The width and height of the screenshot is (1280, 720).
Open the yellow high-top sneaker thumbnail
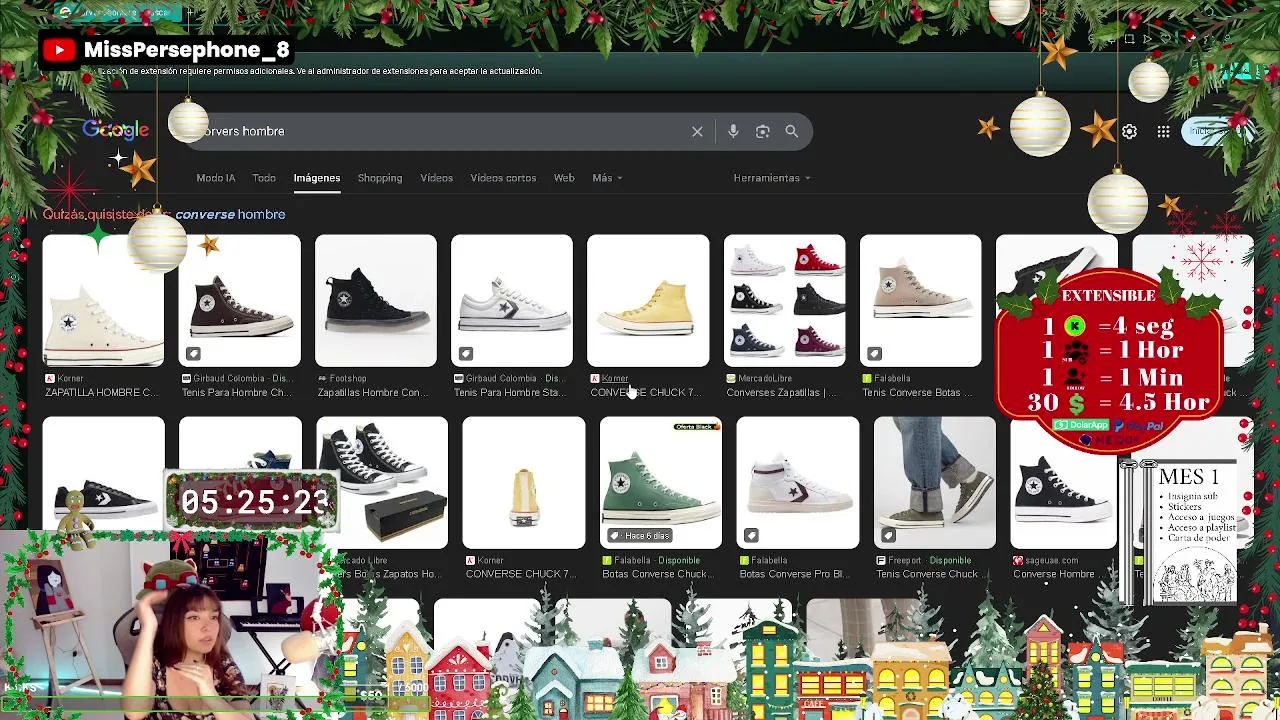(x=648, y=301)
